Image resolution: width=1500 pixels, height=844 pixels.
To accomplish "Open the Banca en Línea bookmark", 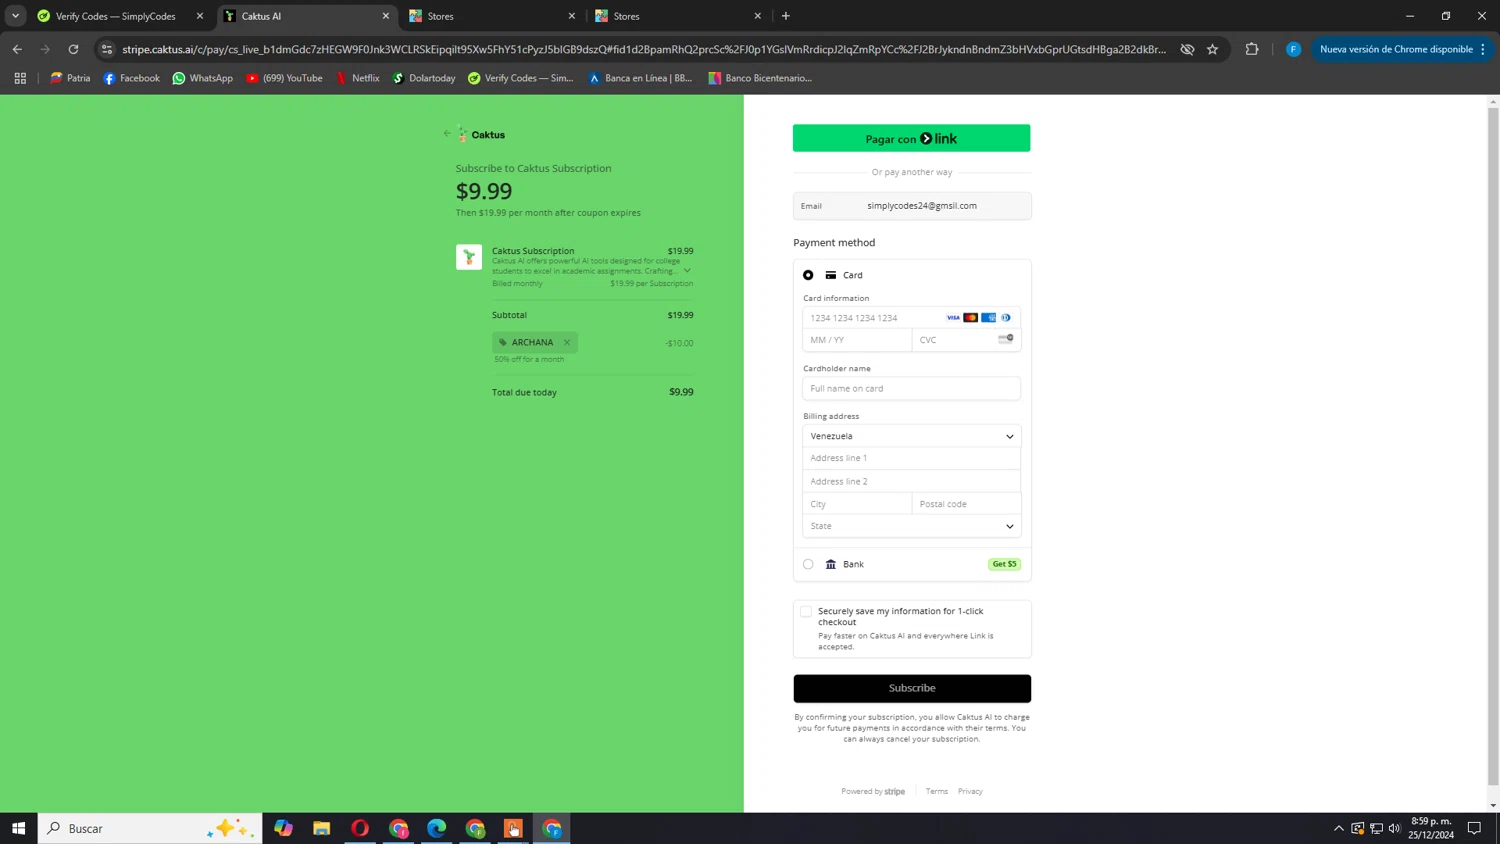I will tap(640, 78).
